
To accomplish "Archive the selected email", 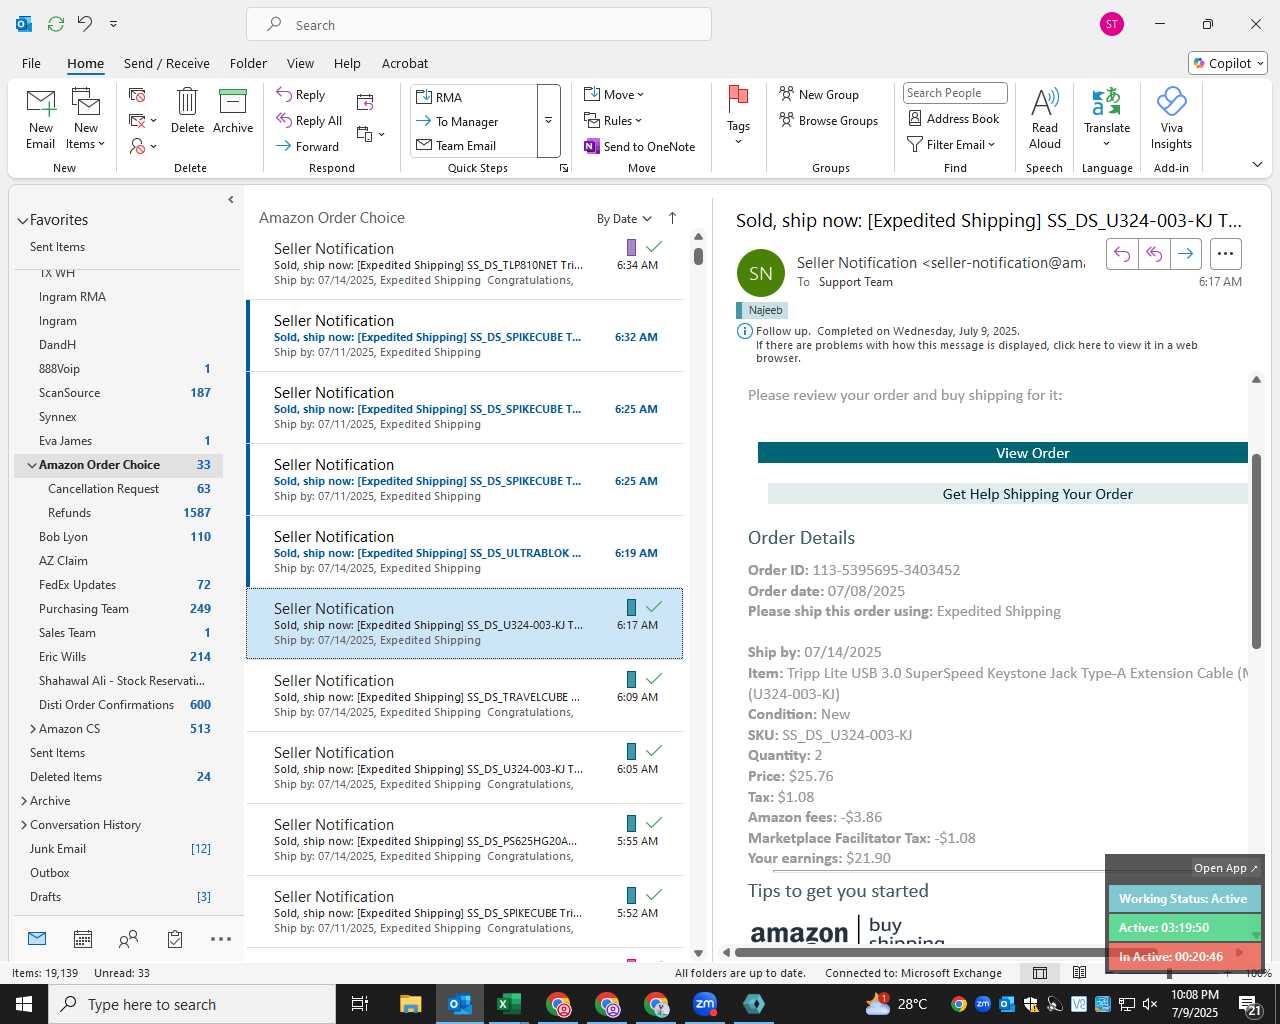I will (x=233, y=111).
